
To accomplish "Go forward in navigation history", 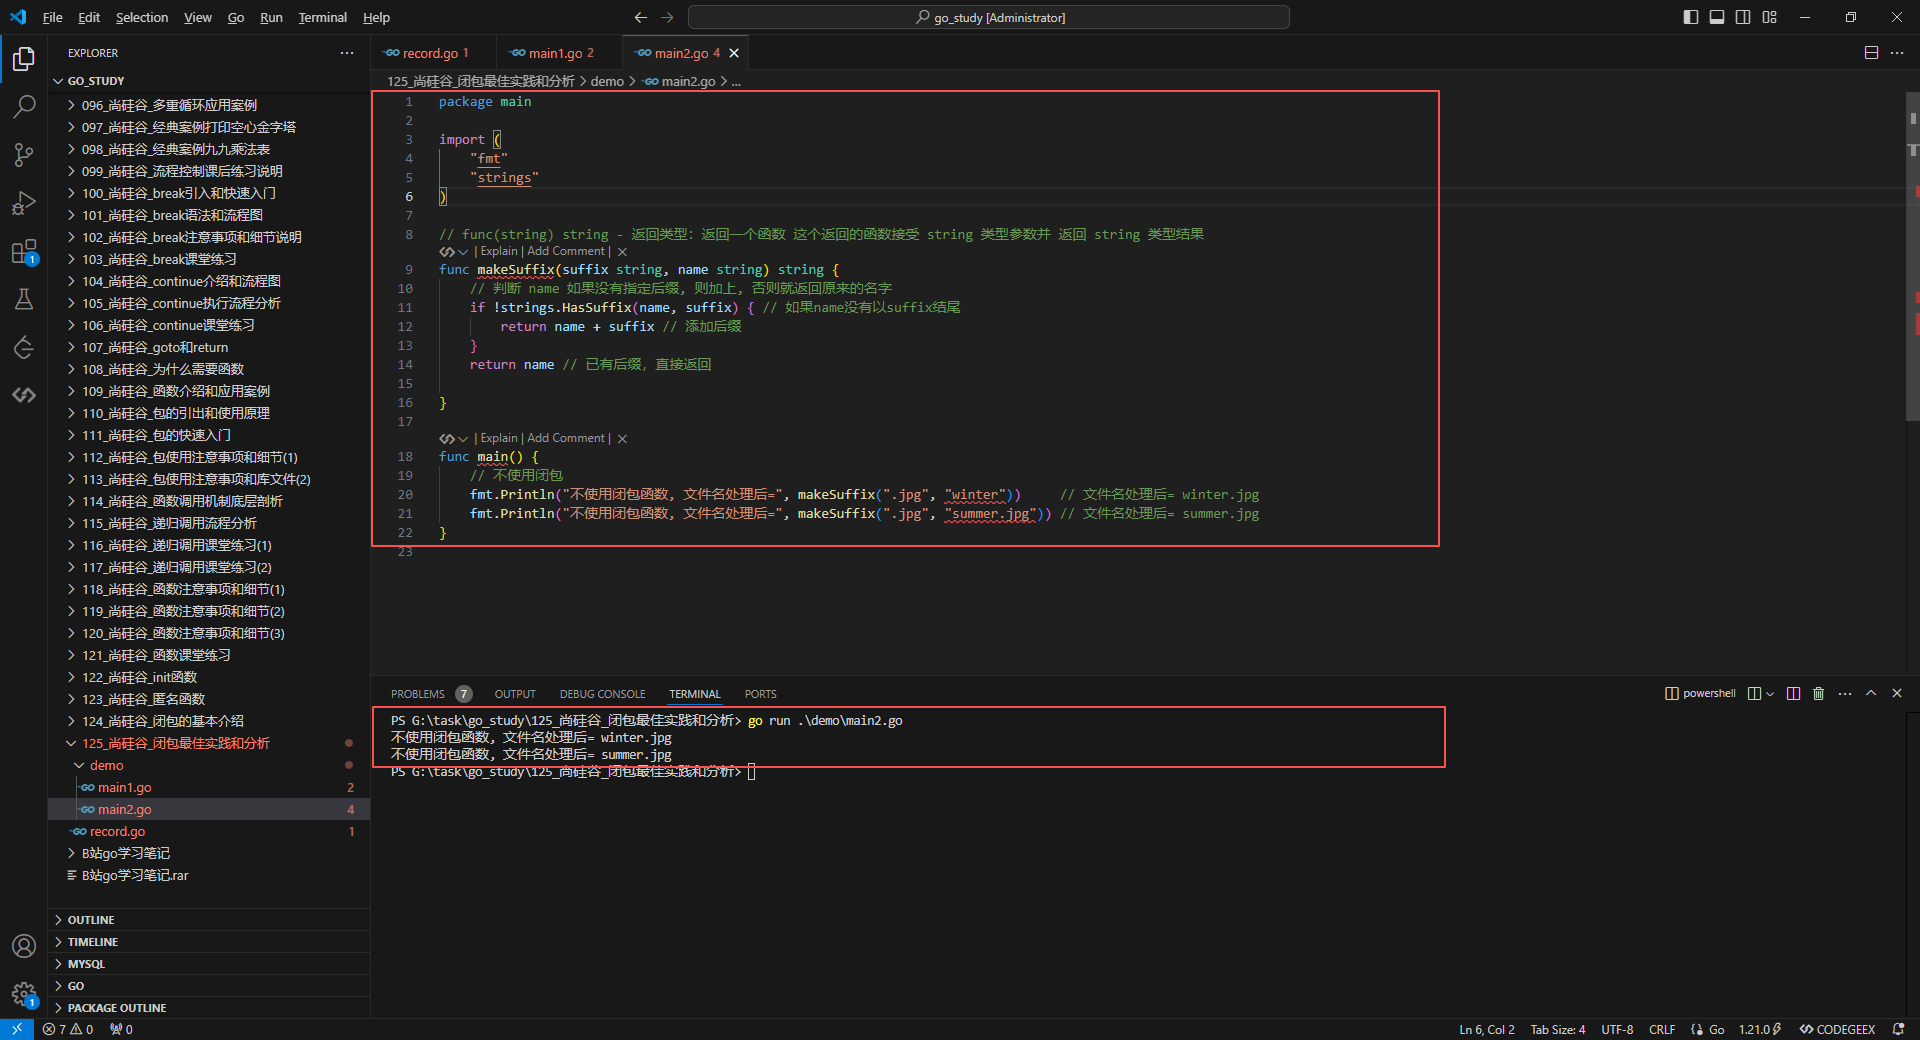I will point(667,17).
